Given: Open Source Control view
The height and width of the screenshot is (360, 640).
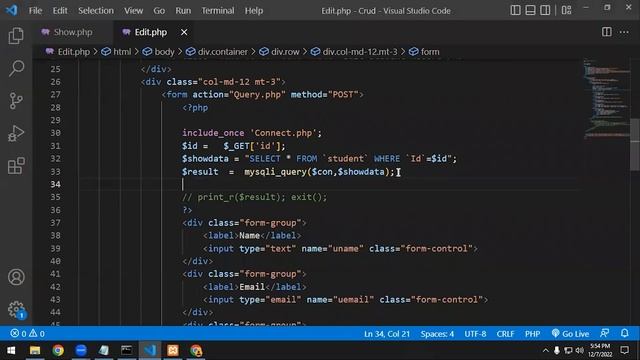Looking at the screenshot, I should pyautogui.click(x=16, y=101).
